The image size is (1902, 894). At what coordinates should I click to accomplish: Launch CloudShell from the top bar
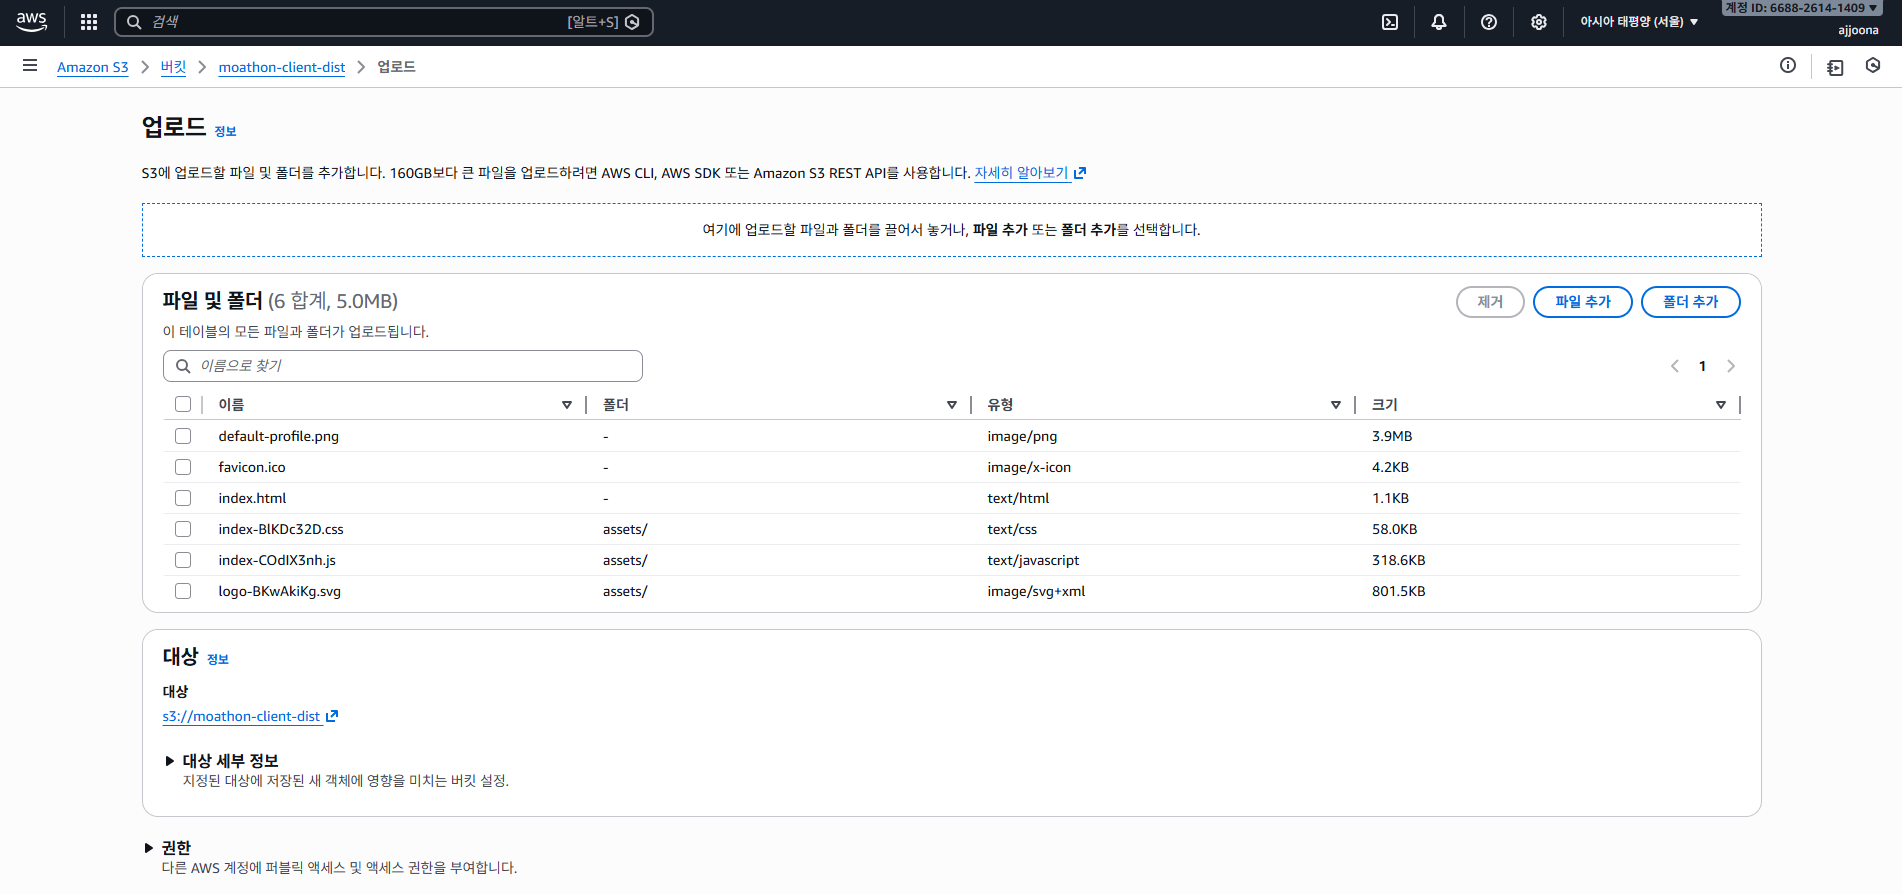click(x=1390, y=22)
